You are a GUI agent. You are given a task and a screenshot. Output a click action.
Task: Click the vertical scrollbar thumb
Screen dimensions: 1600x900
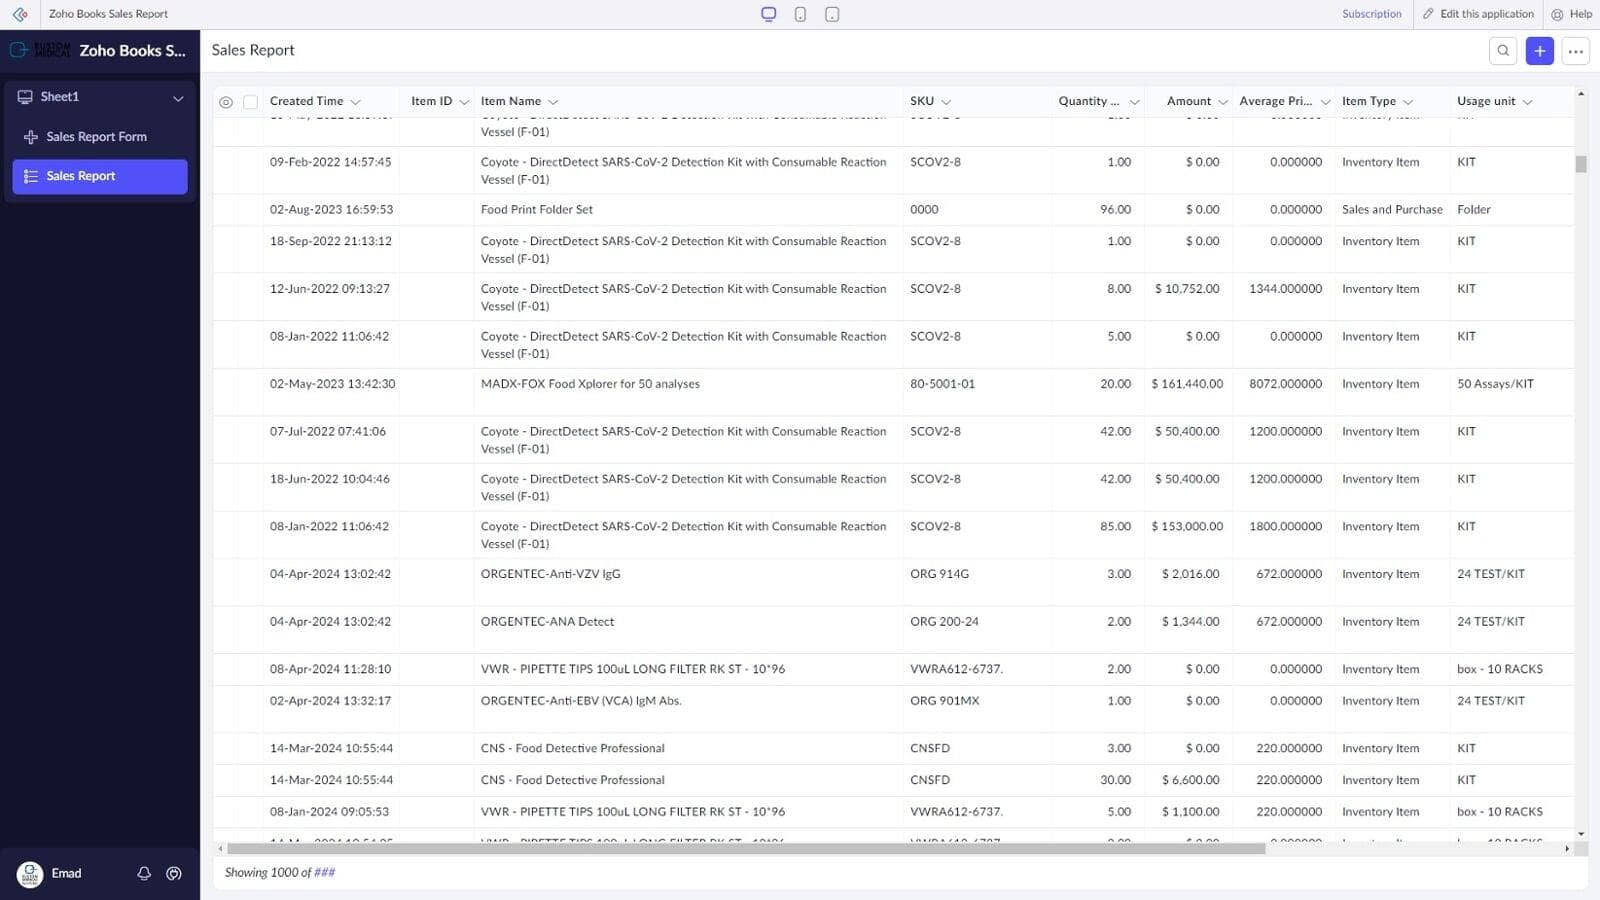point(1581,164)
